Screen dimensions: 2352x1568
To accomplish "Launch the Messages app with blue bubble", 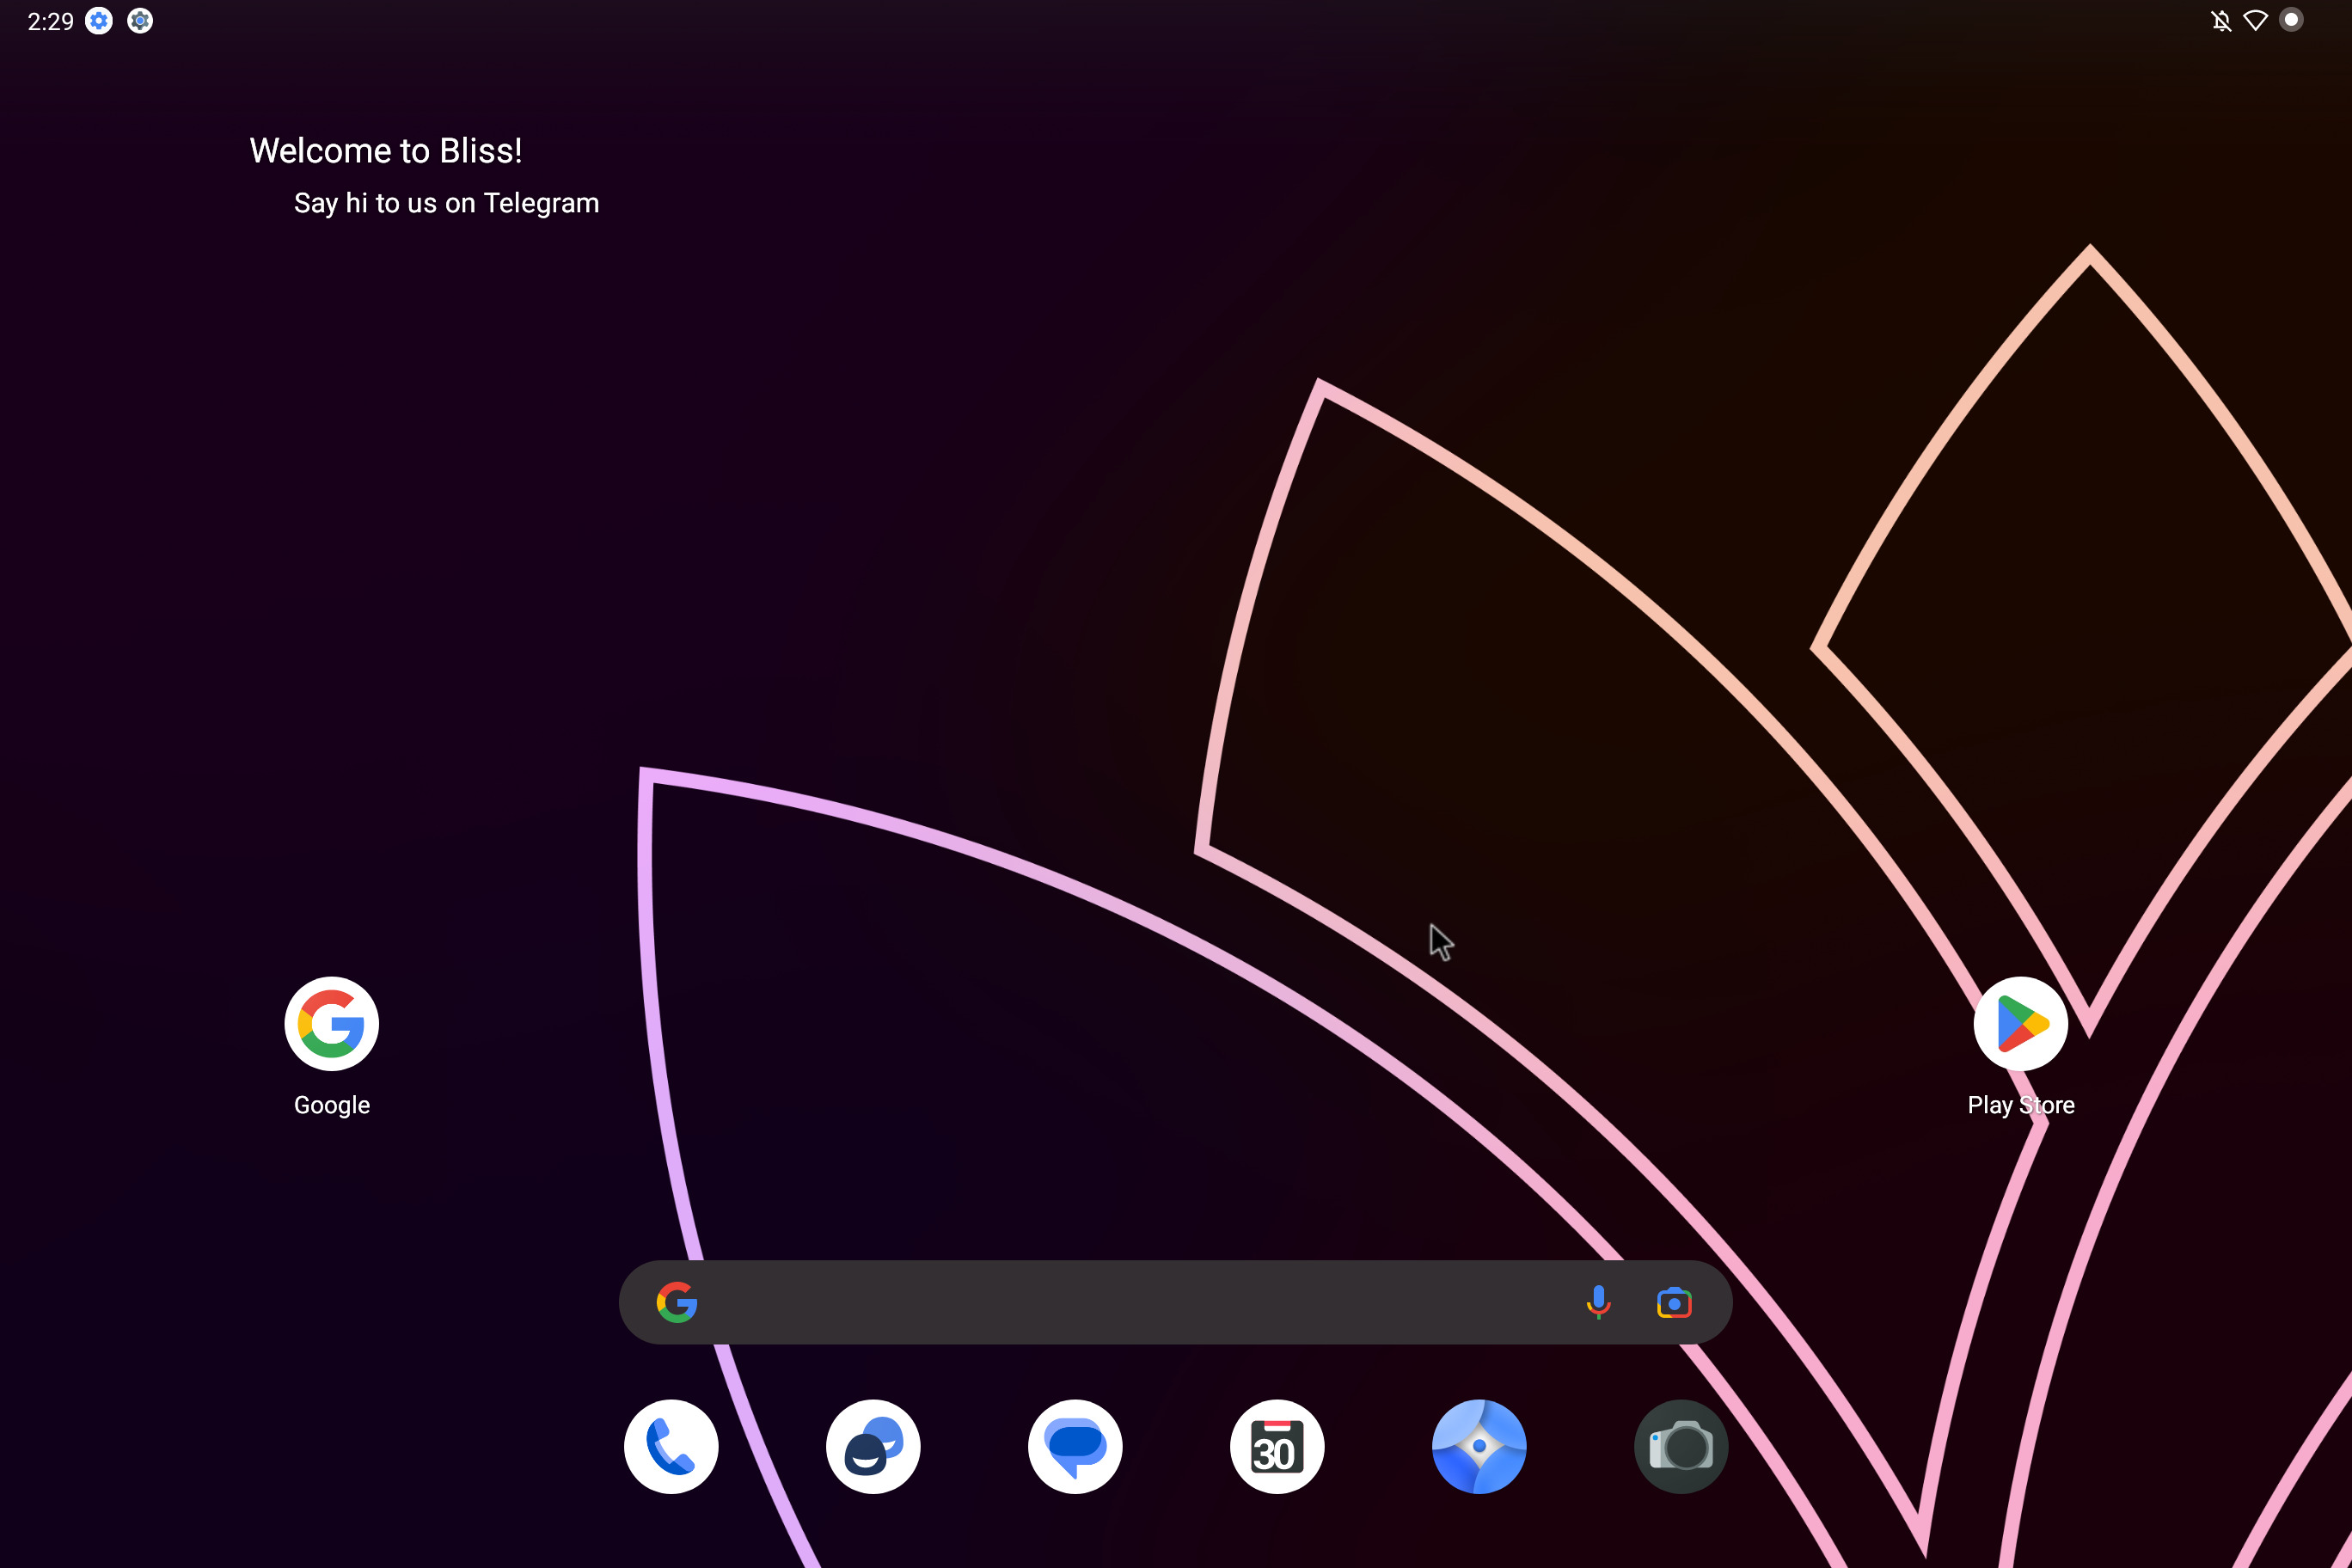I will [1075, 1446].
